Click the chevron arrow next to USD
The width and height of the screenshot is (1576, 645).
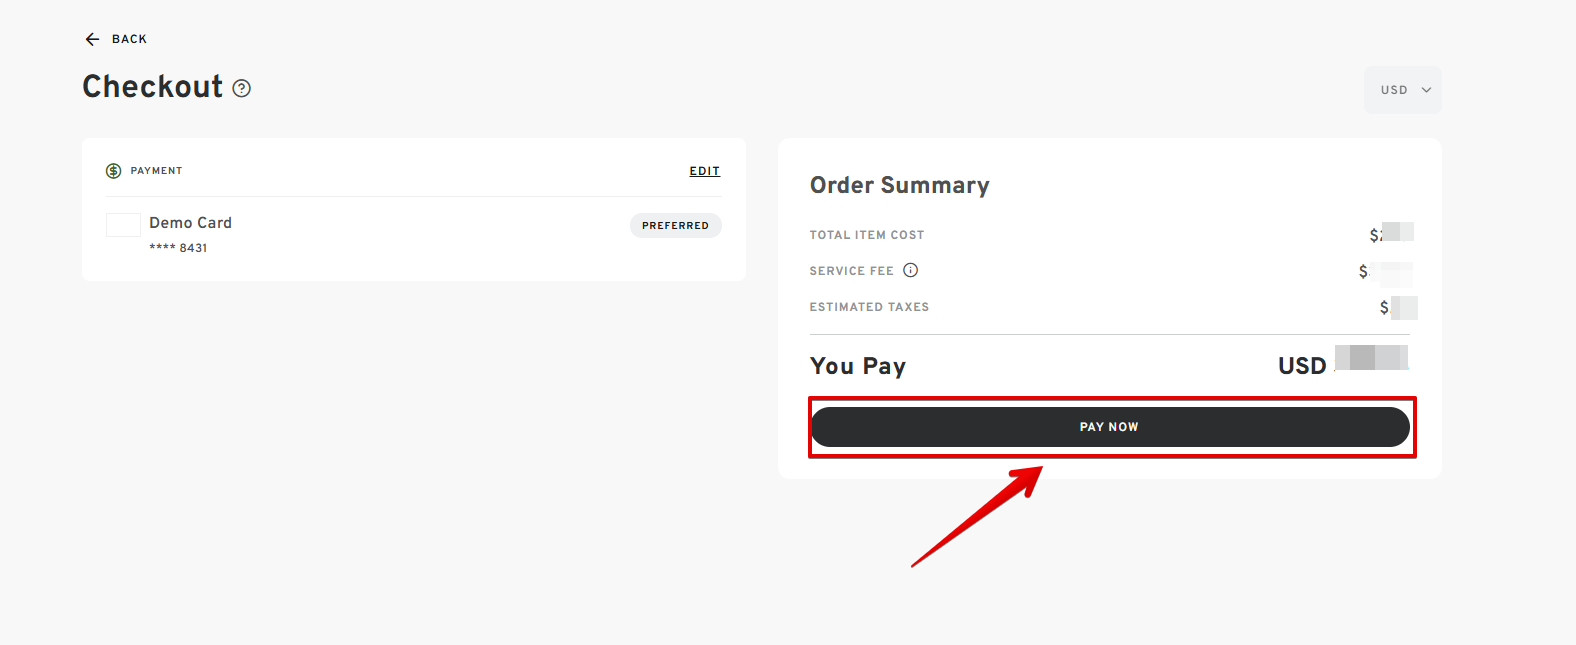[1426, 90]
